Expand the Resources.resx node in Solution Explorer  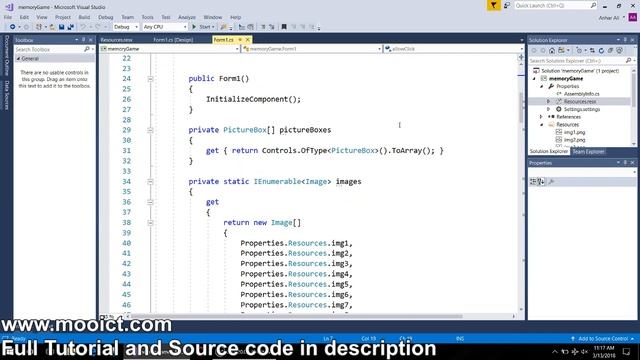click(x=549, y=101)
